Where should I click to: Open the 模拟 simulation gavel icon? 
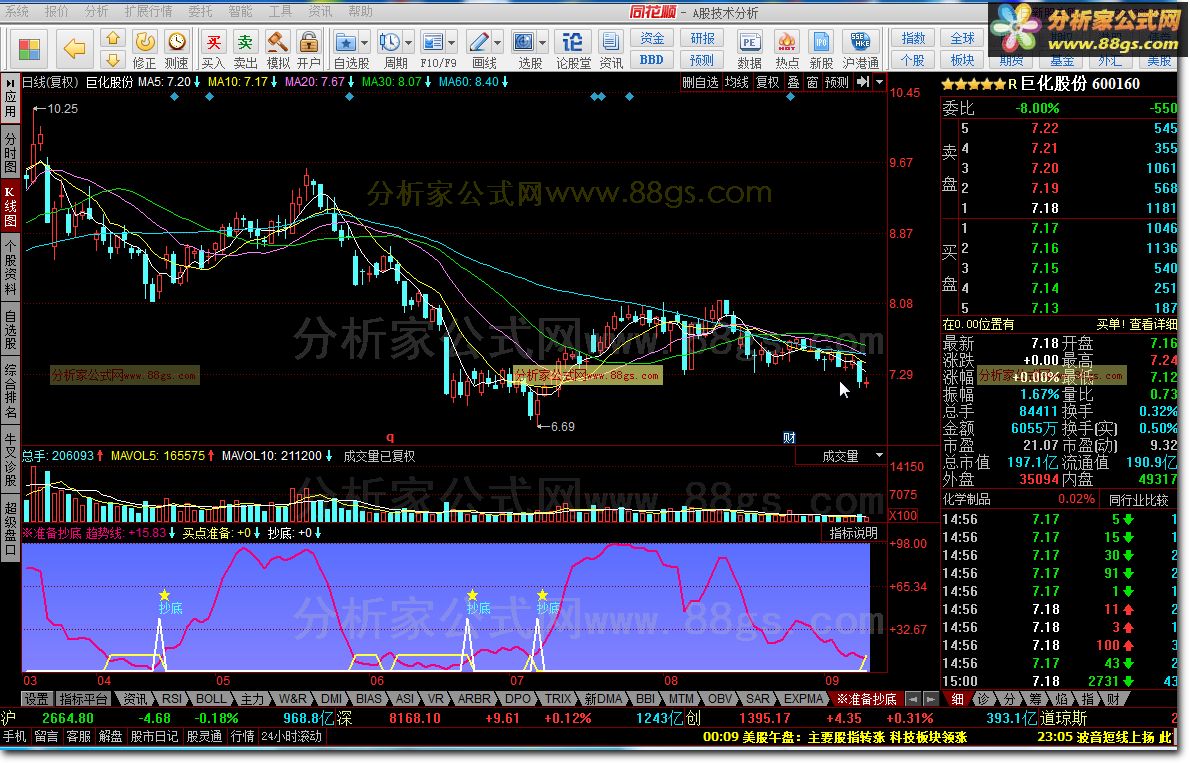click(278, 50)
